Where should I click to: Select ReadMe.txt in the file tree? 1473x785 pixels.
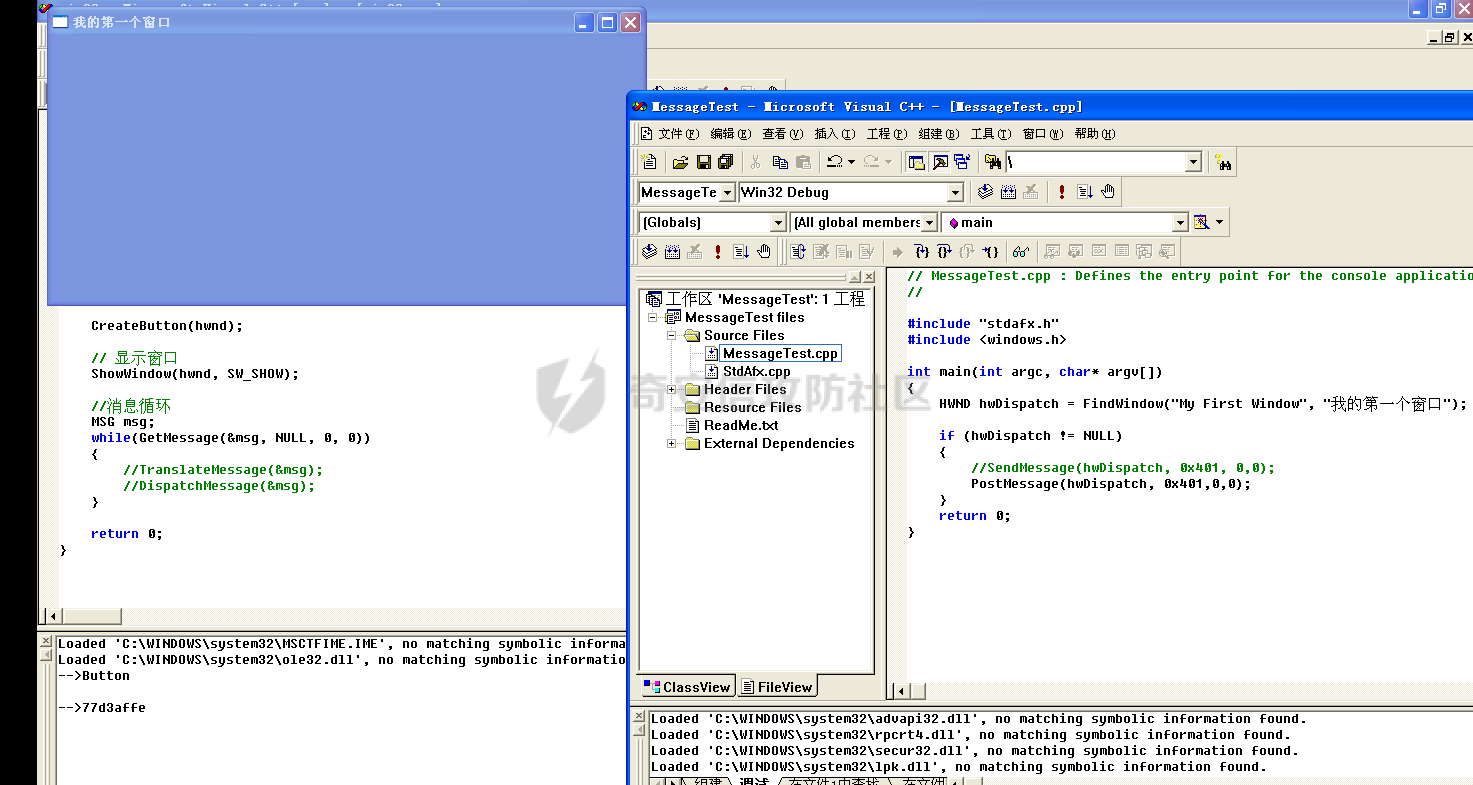point(740,425)
